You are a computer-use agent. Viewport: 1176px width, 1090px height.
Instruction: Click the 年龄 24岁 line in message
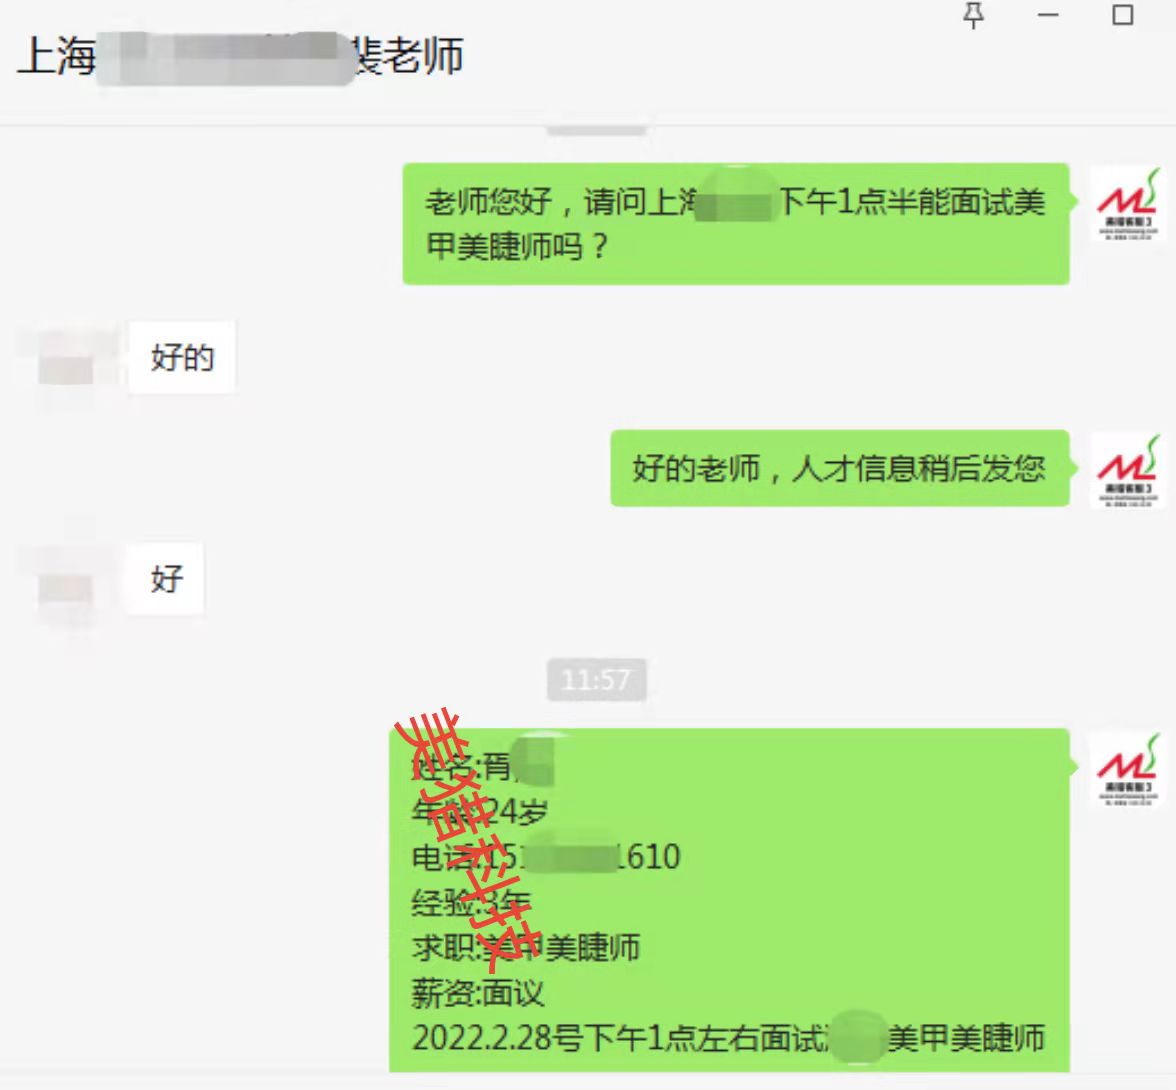pos(479,811)
